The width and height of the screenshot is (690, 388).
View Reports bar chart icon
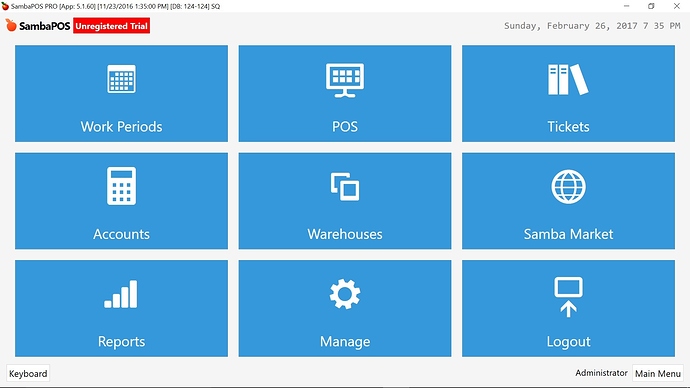point(121,294)
